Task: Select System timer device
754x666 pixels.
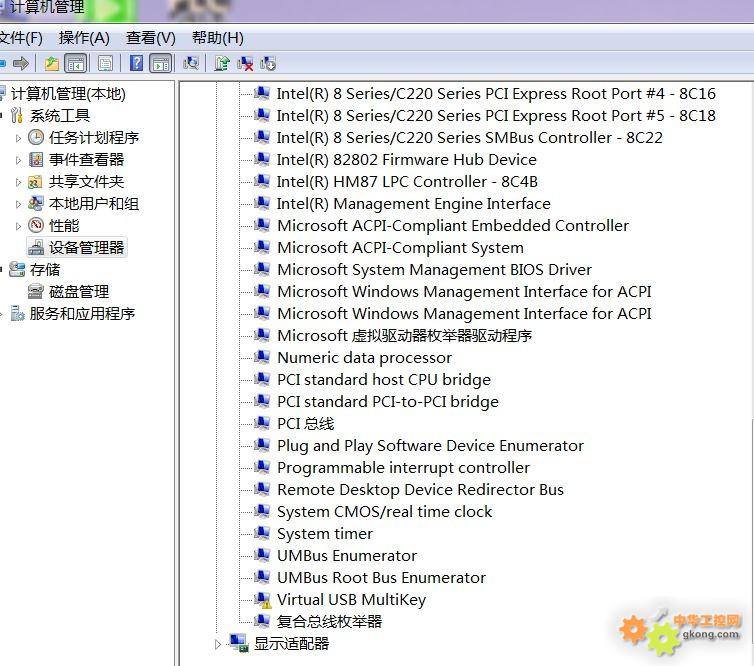Action: [x=325, y=534]
